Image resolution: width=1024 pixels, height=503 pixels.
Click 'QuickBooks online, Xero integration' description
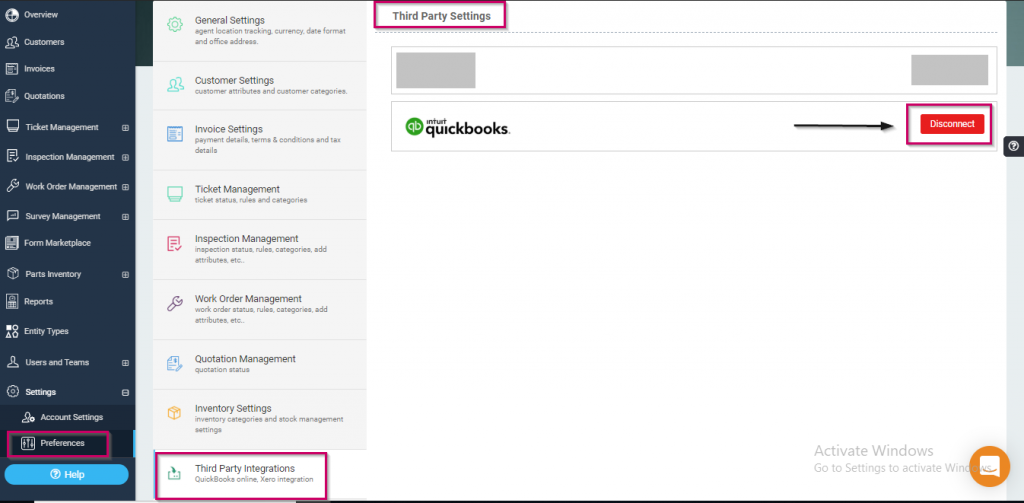click(254, 479)
